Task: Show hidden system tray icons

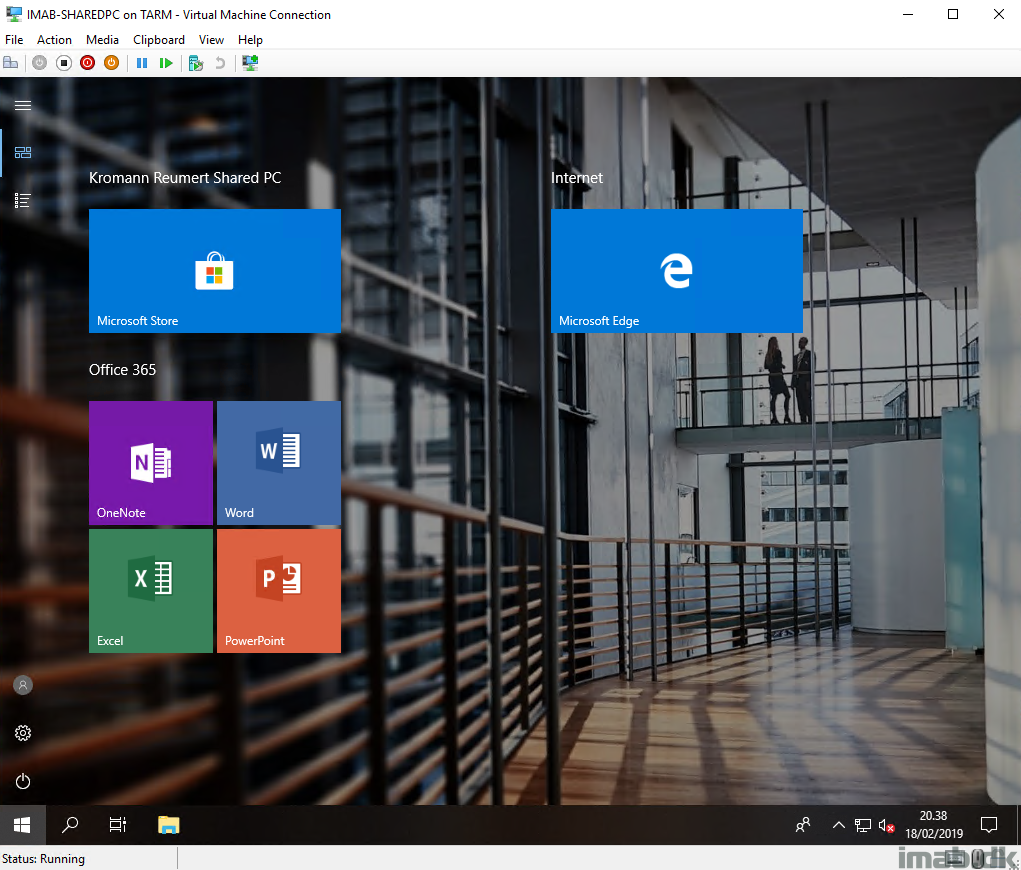Action: coord(839,826)
